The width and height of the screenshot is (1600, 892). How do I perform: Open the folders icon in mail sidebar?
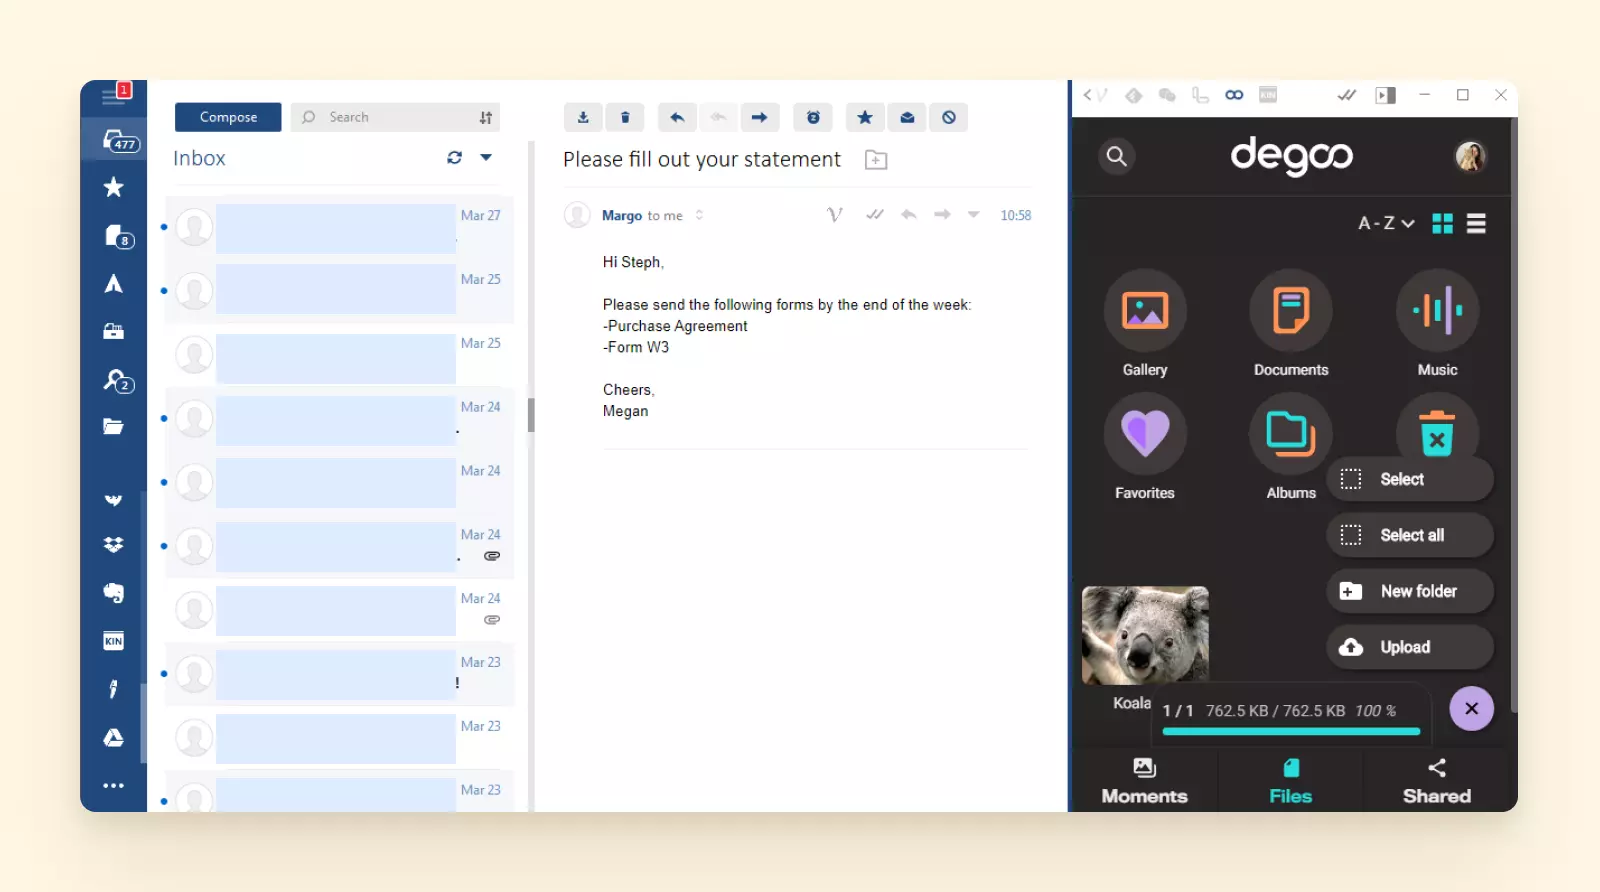114,427
